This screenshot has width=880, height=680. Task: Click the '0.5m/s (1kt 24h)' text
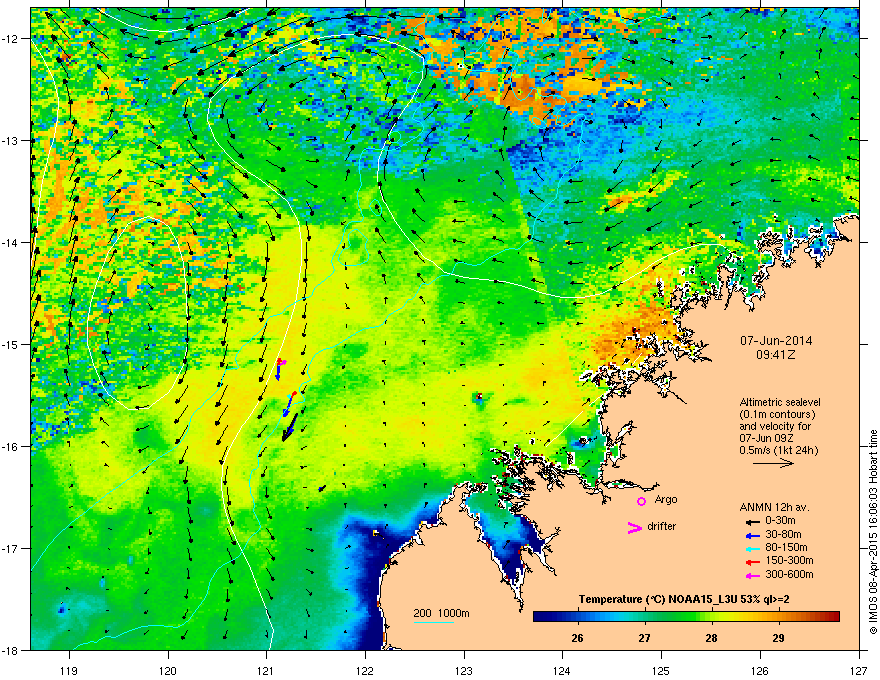pyautogui.click(x=778, y=450)
